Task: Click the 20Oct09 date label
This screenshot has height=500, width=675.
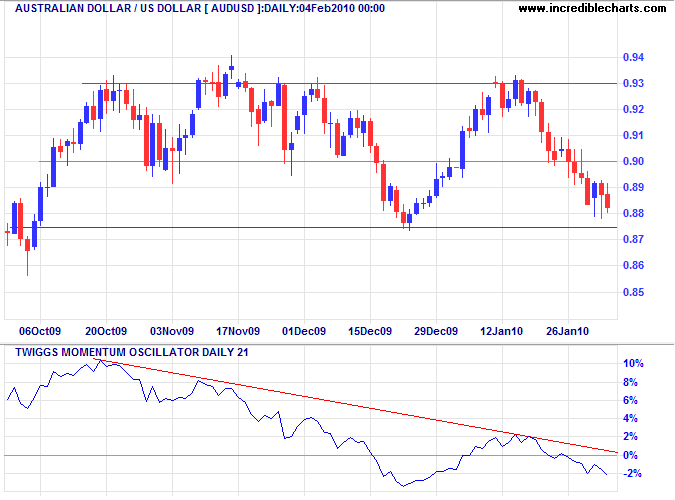Action: [x=106, y=331]
